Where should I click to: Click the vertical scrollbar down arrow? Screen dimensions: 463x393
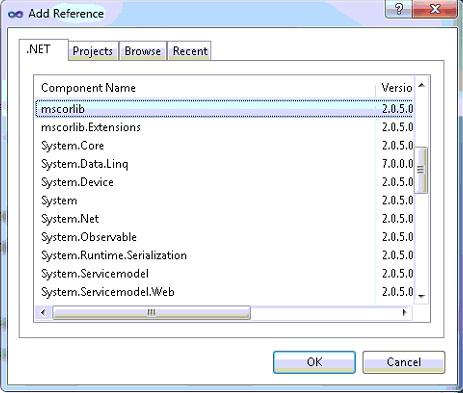[421, 296]
